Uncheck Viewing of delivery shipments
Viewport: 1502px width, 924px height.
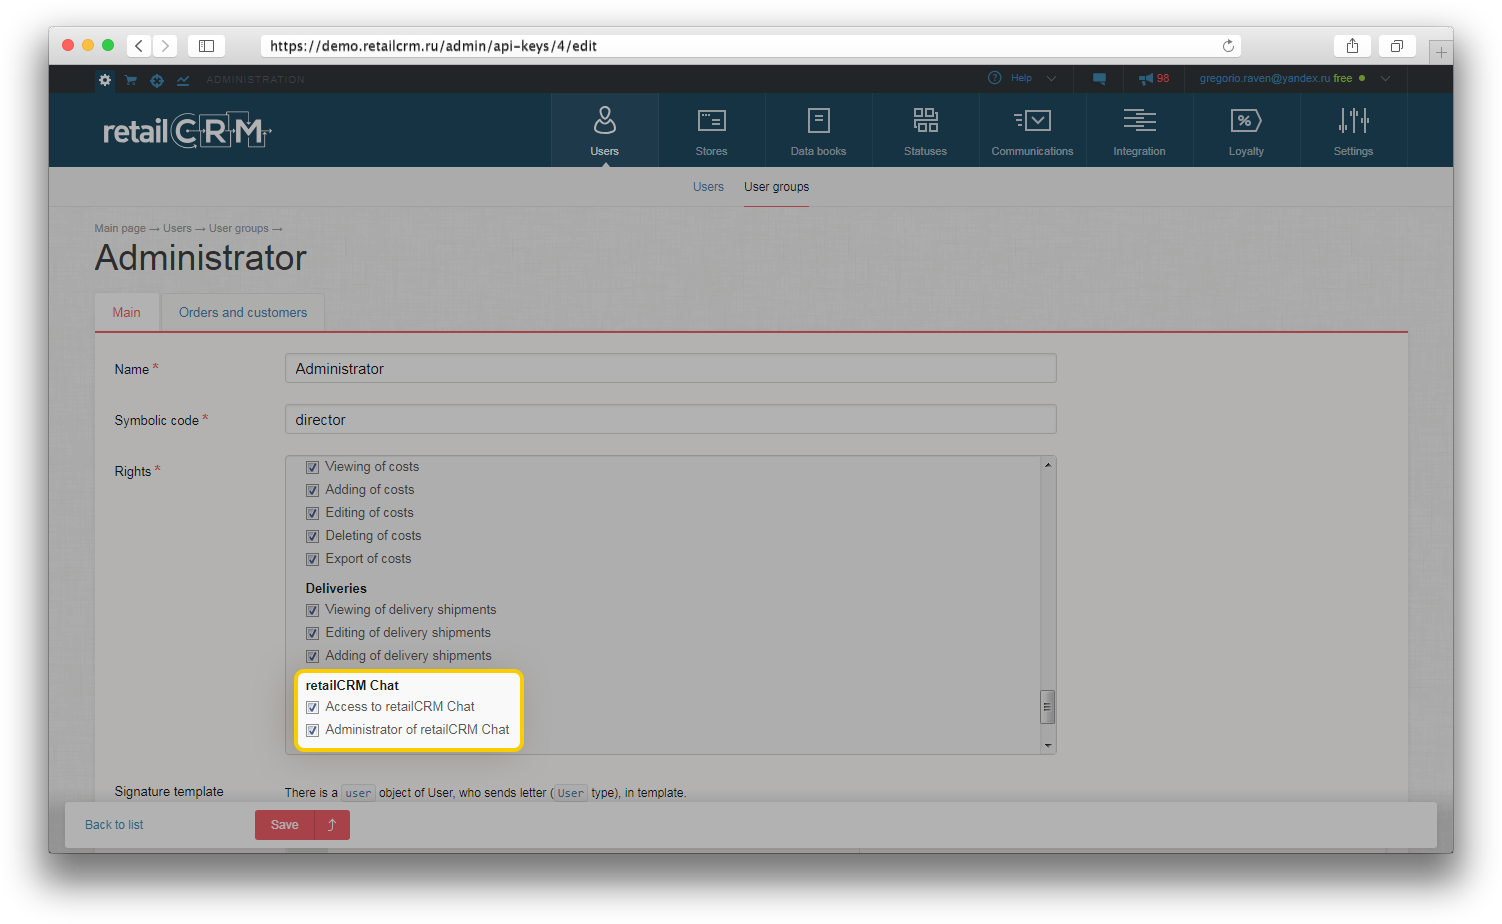click(312, 610)
